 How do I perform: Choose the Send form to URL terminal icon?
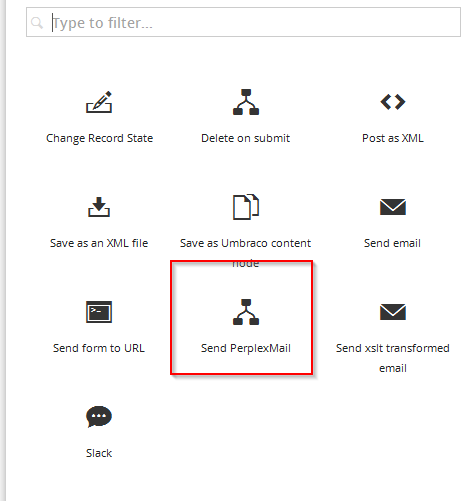(x=99, y=312)
